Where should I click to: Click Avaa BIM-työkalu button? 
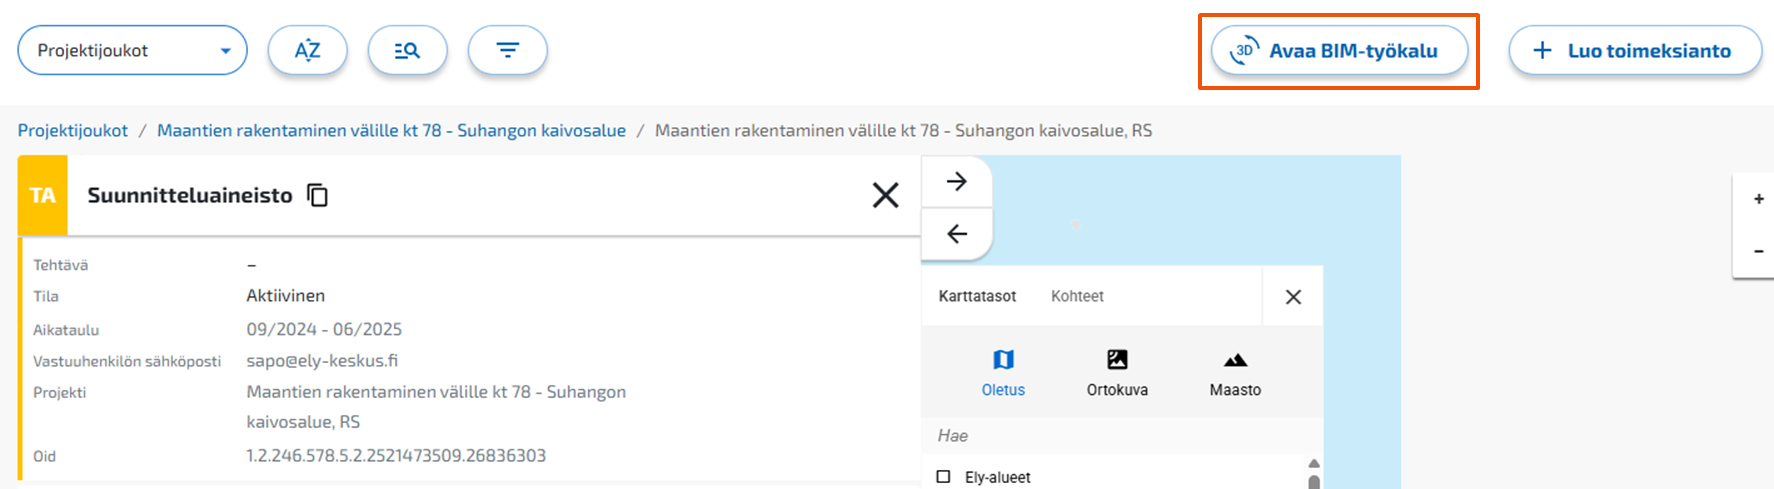[1339, 51]
